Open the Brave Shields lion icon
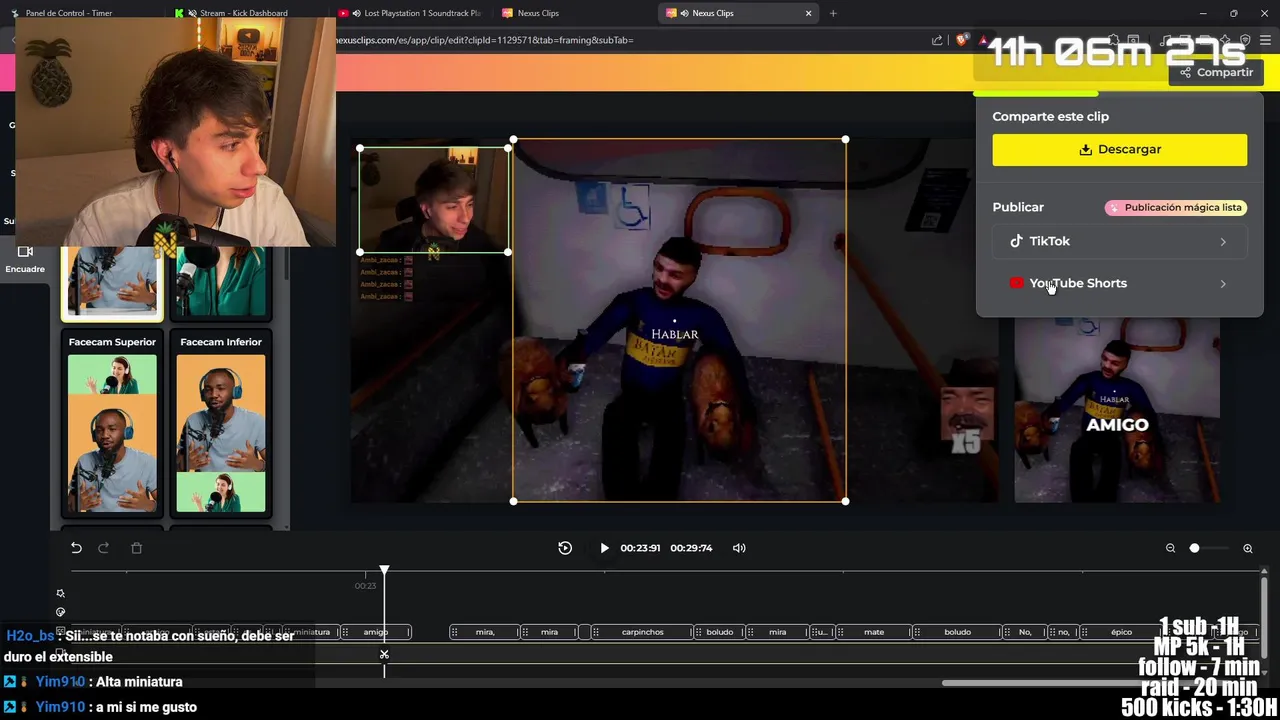 961,40
